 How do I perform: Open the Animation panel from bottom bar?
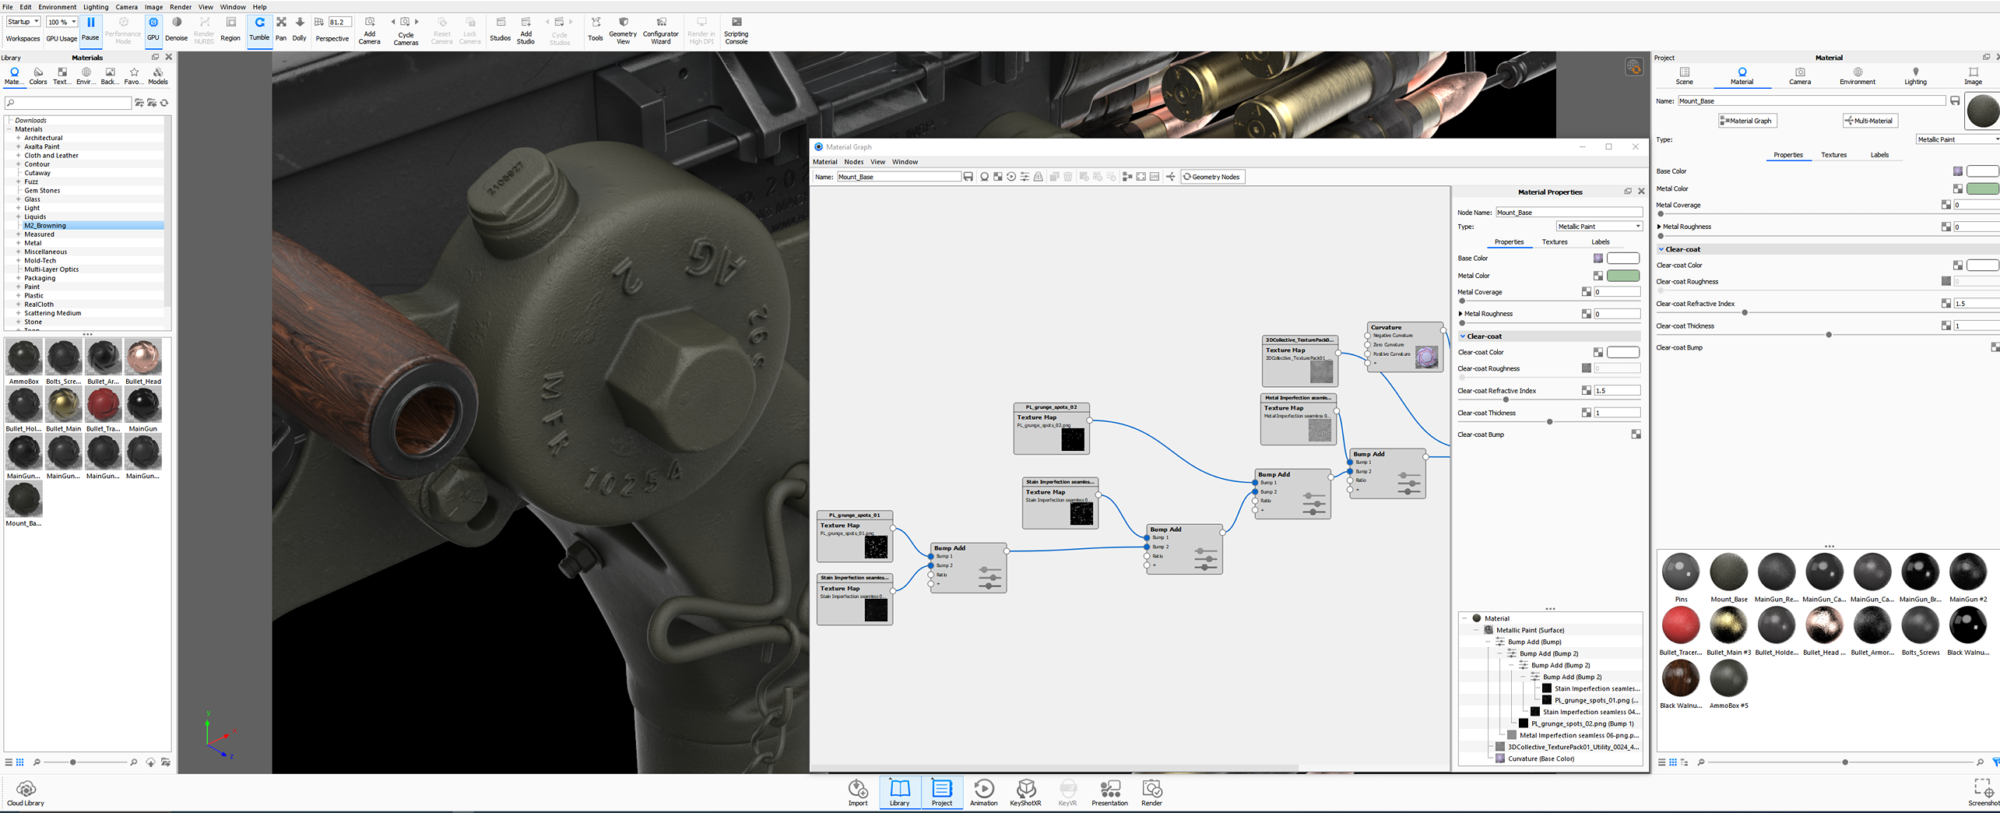[983, 792]
